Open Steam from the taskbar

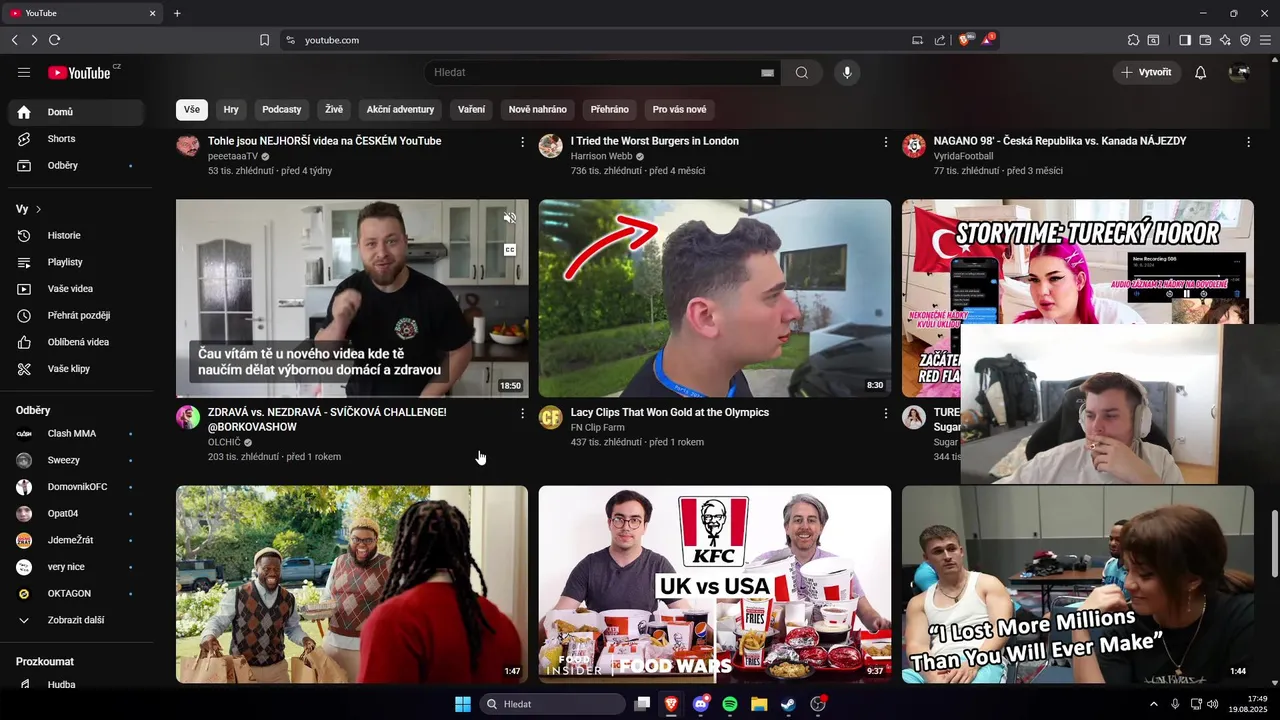(788, 704)
